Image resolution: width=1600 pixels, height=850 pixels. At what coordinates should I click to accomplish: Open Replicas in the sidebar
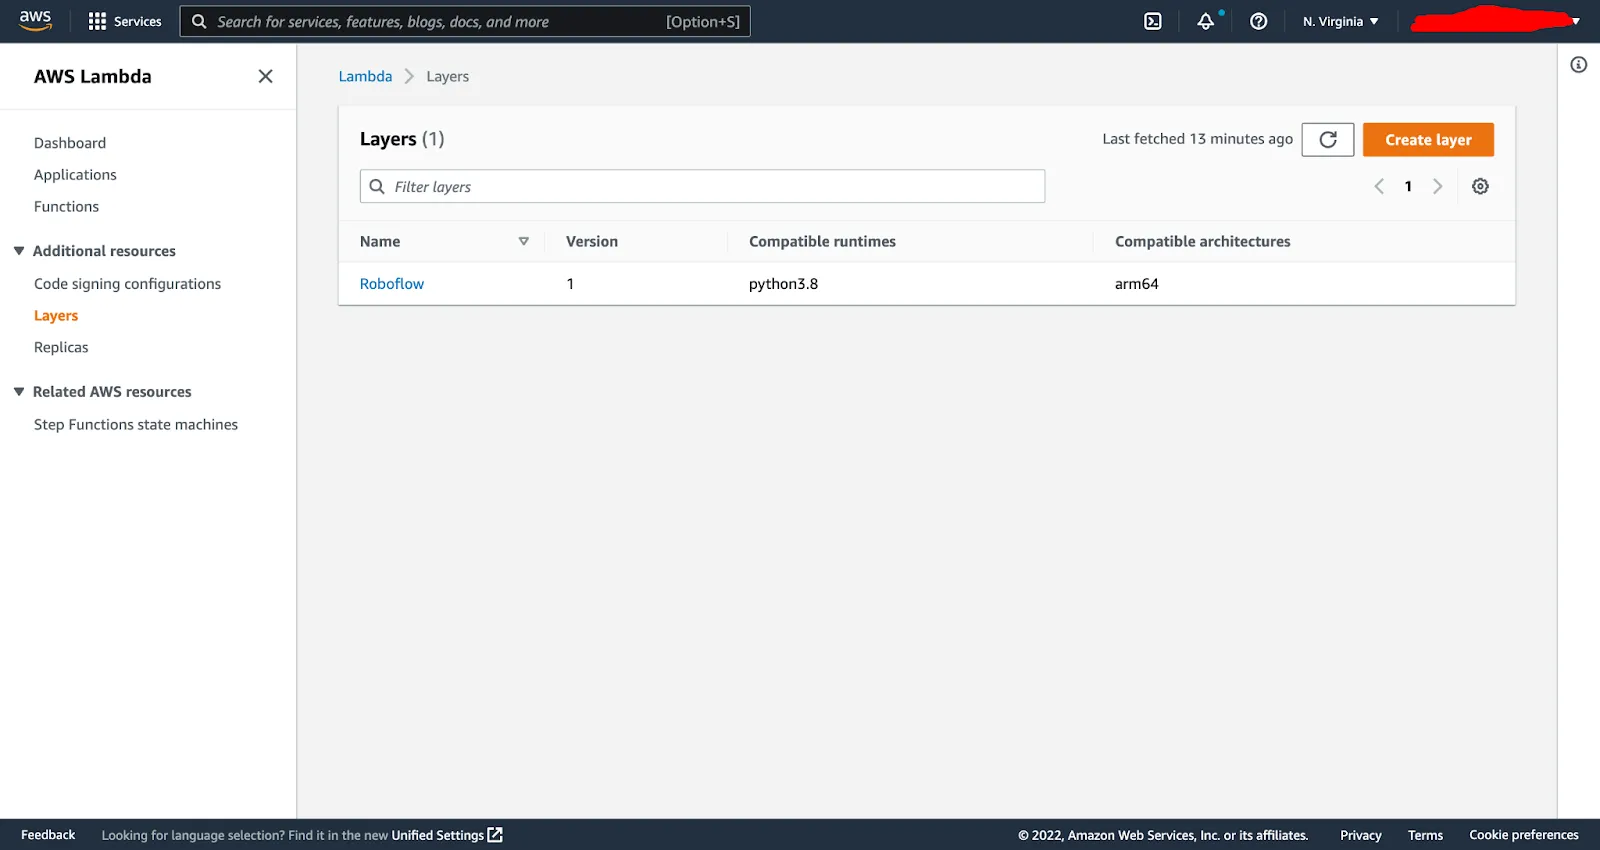tap(61, 348)
